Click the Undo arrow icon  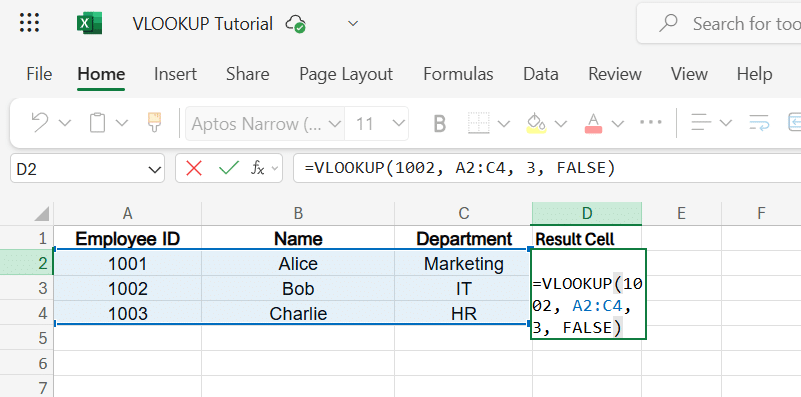pos(40,123)
